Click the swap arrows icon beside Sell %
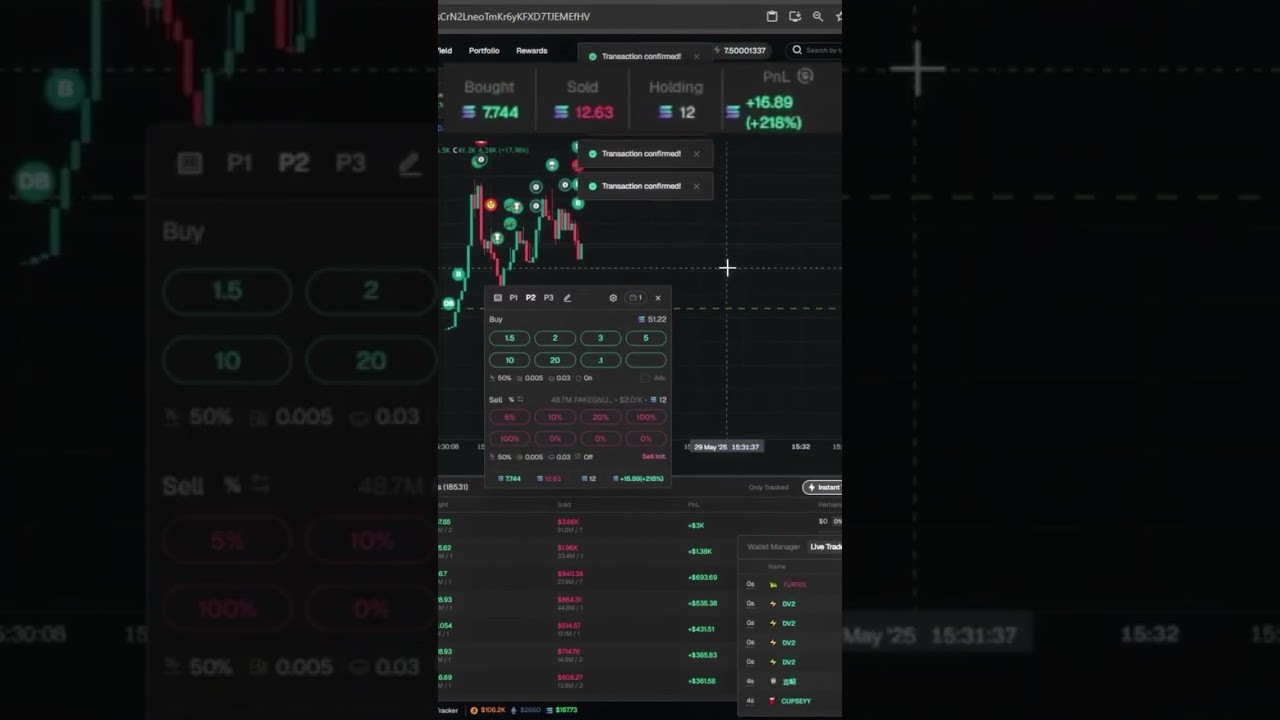Screen dimensions: 1280x720 [520, 399]
